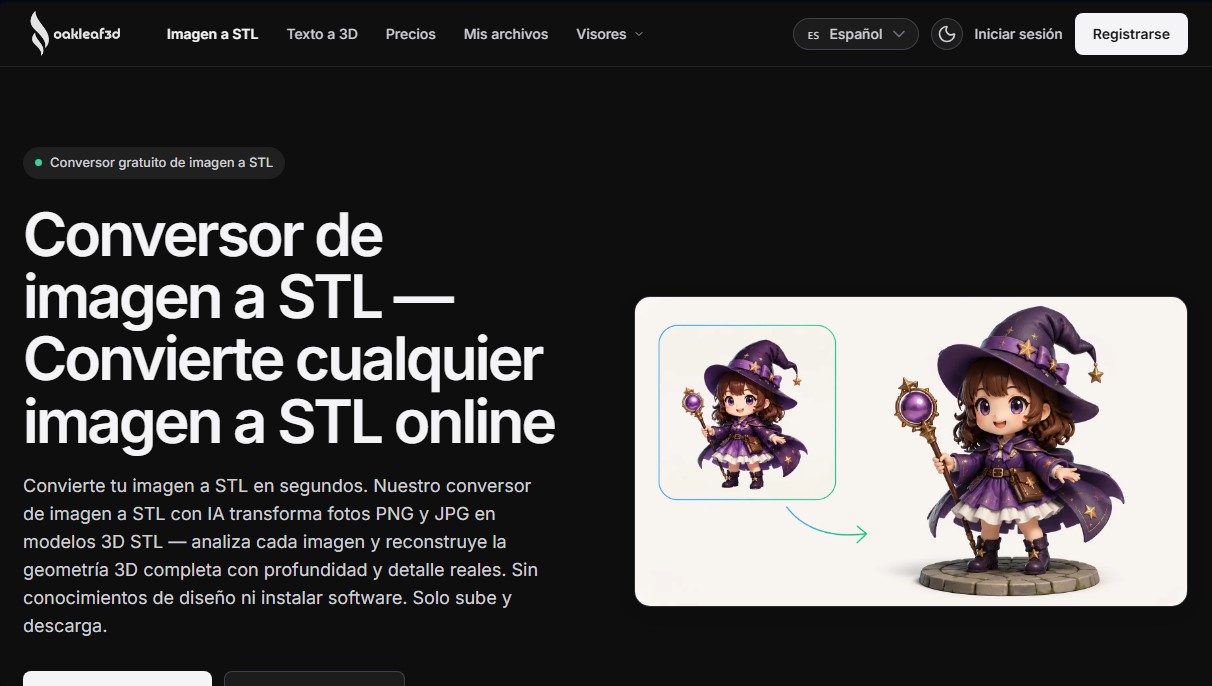
Task: Open the Español language dropdown
Action: 856,34
